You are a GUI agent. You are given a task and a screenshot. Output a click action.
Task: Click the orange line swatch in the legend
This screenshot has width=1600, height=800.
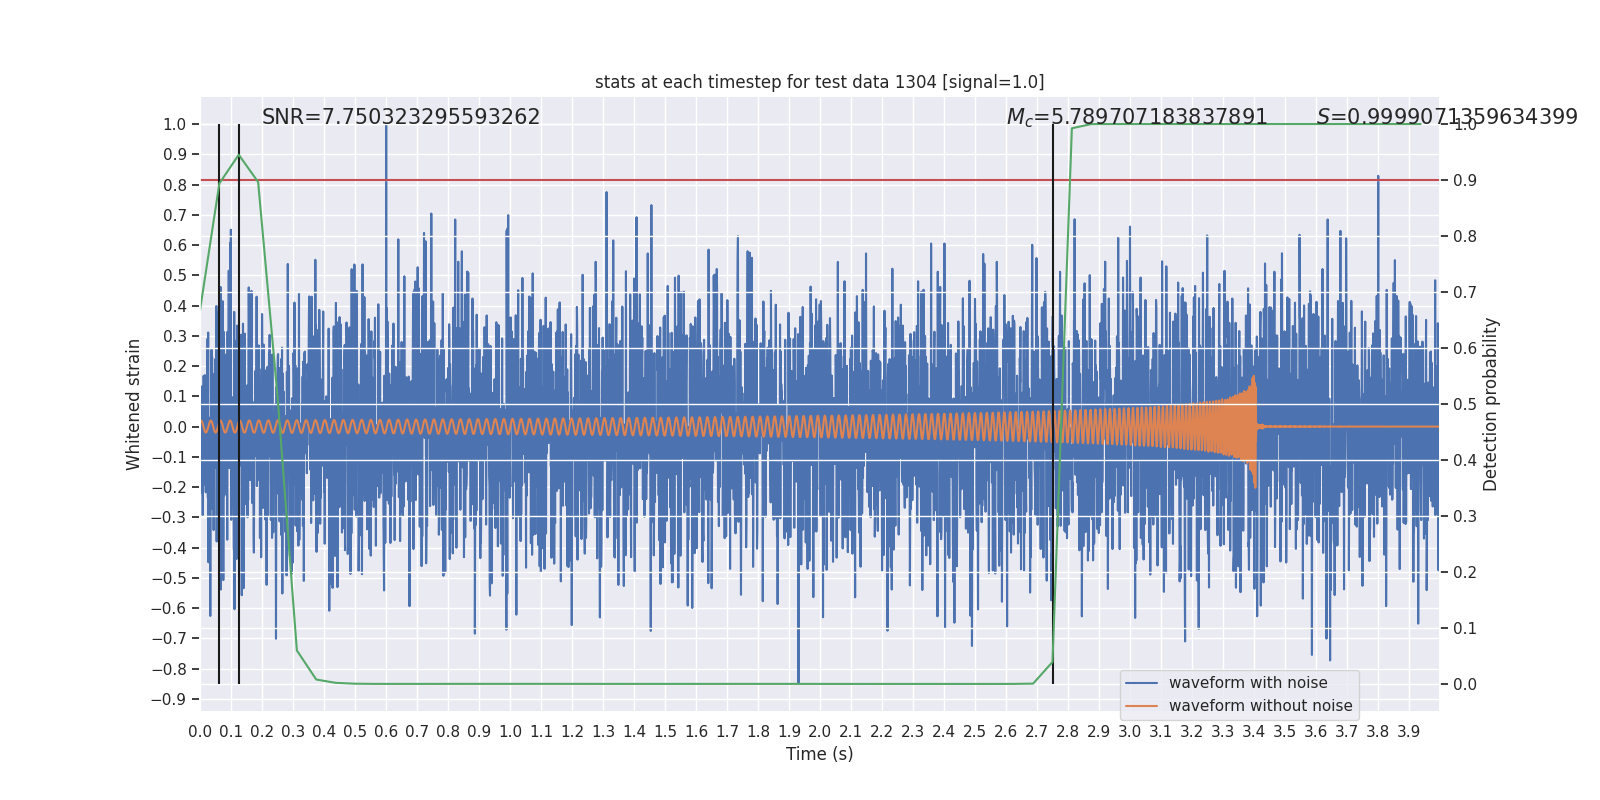click(1141, 706)
